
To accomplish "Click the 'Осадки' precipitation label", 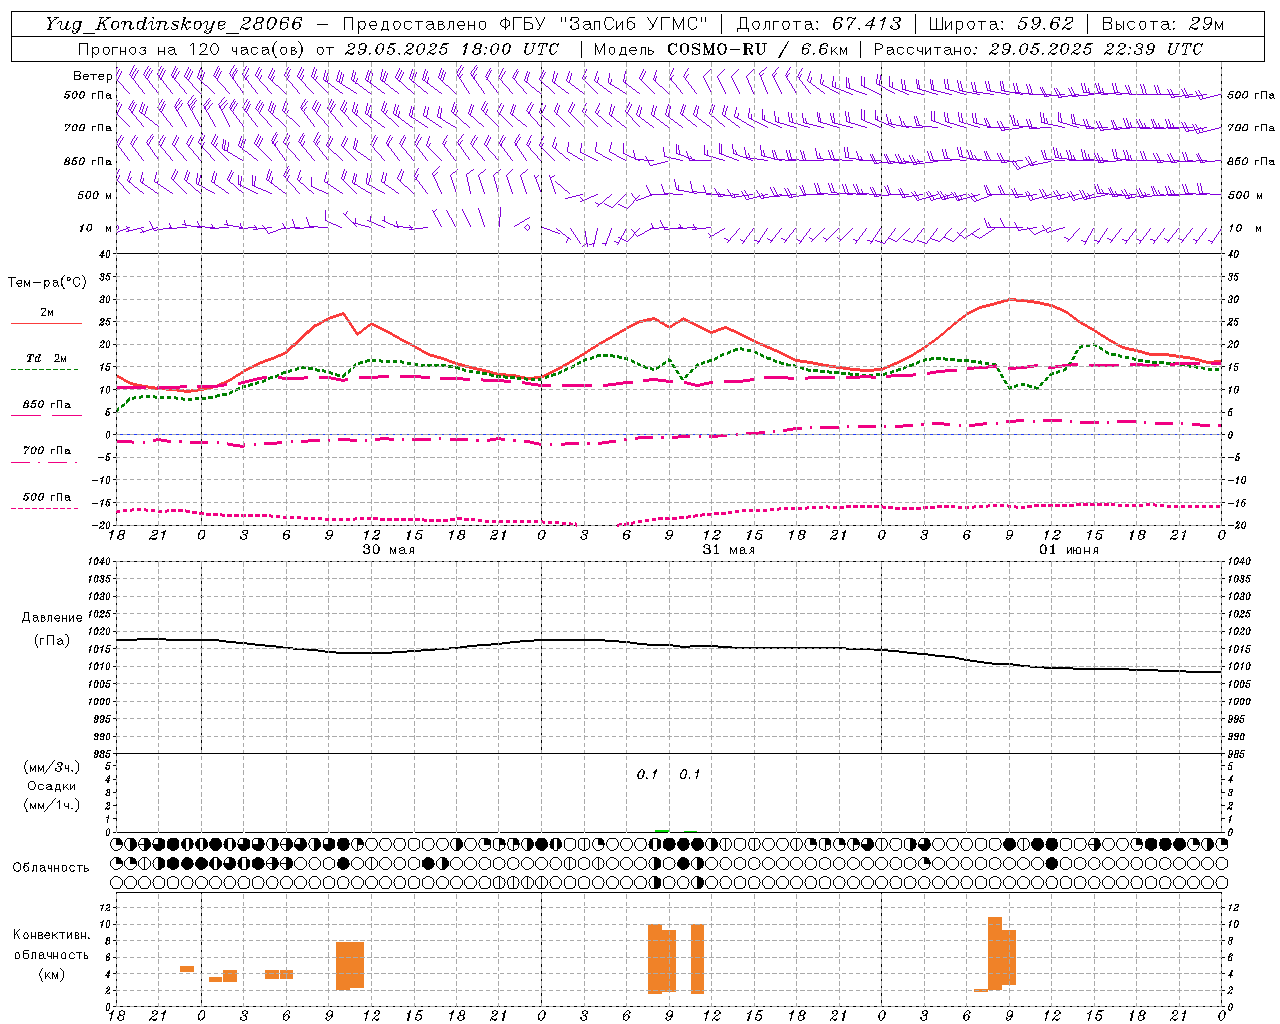I will [x=52, y=786].
